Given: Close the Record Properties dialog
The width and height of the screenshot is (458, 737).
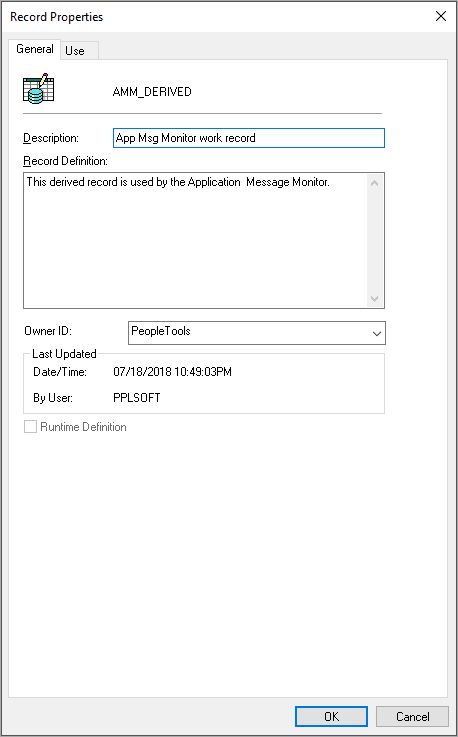Looking at the screenshot, I should 441,16.
